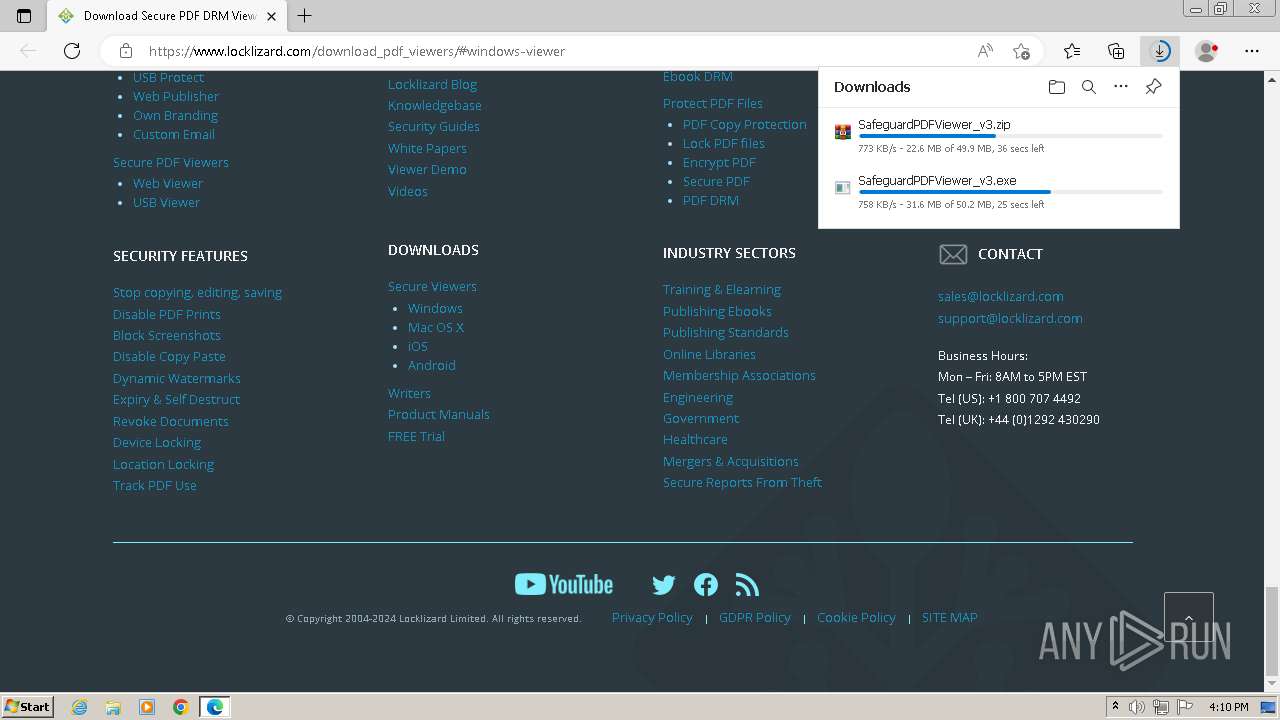
Task: Click the scroll-to-top arrow button
Action: point(1189,617)
